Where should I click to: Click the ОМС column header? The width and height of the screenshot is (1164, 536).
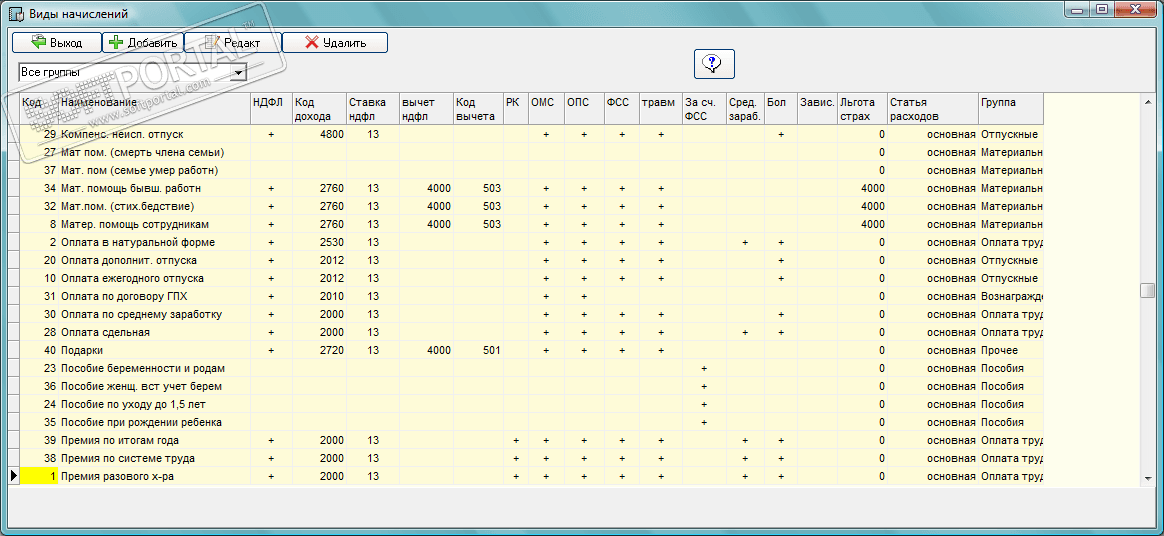tap(546, 108)
